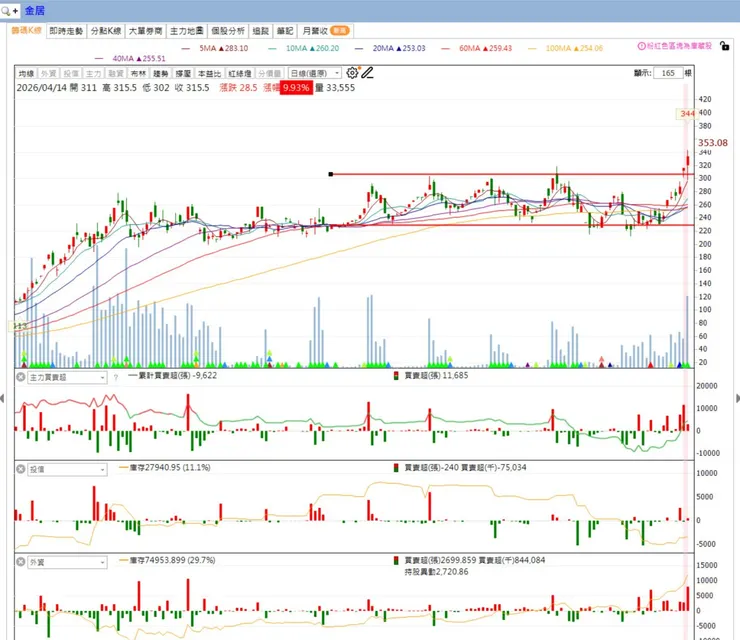Click 庫存74953.899 (29.7%) legend text
The image size is (740, 640).
click(172, 560)
